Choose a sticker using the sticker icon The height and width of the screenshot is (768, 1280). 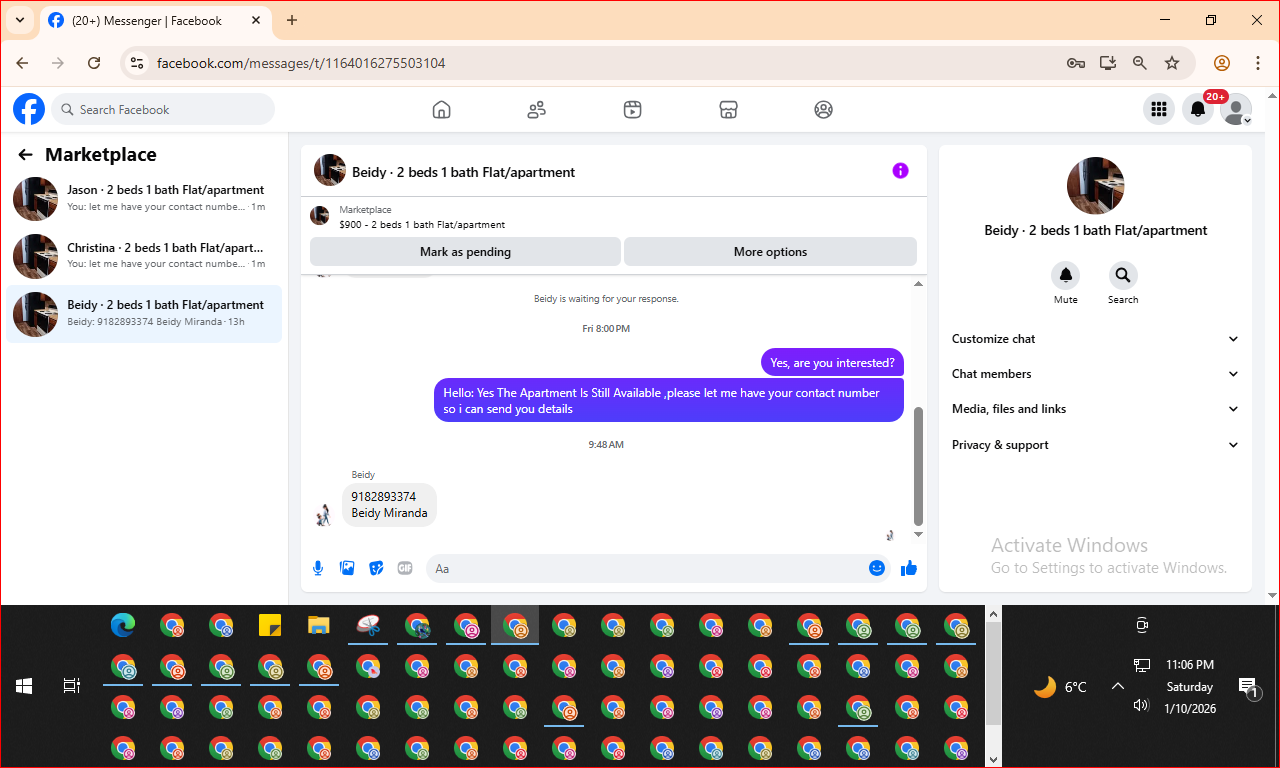376,568
